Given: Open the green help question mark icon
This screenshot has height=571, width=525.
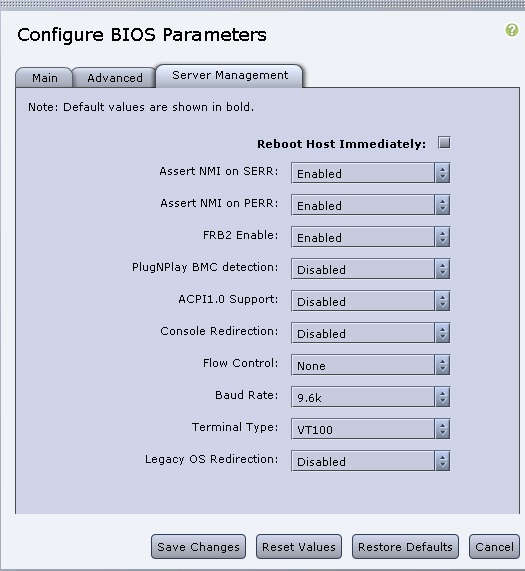Looking at the screenshot, I should coord(512,30).
